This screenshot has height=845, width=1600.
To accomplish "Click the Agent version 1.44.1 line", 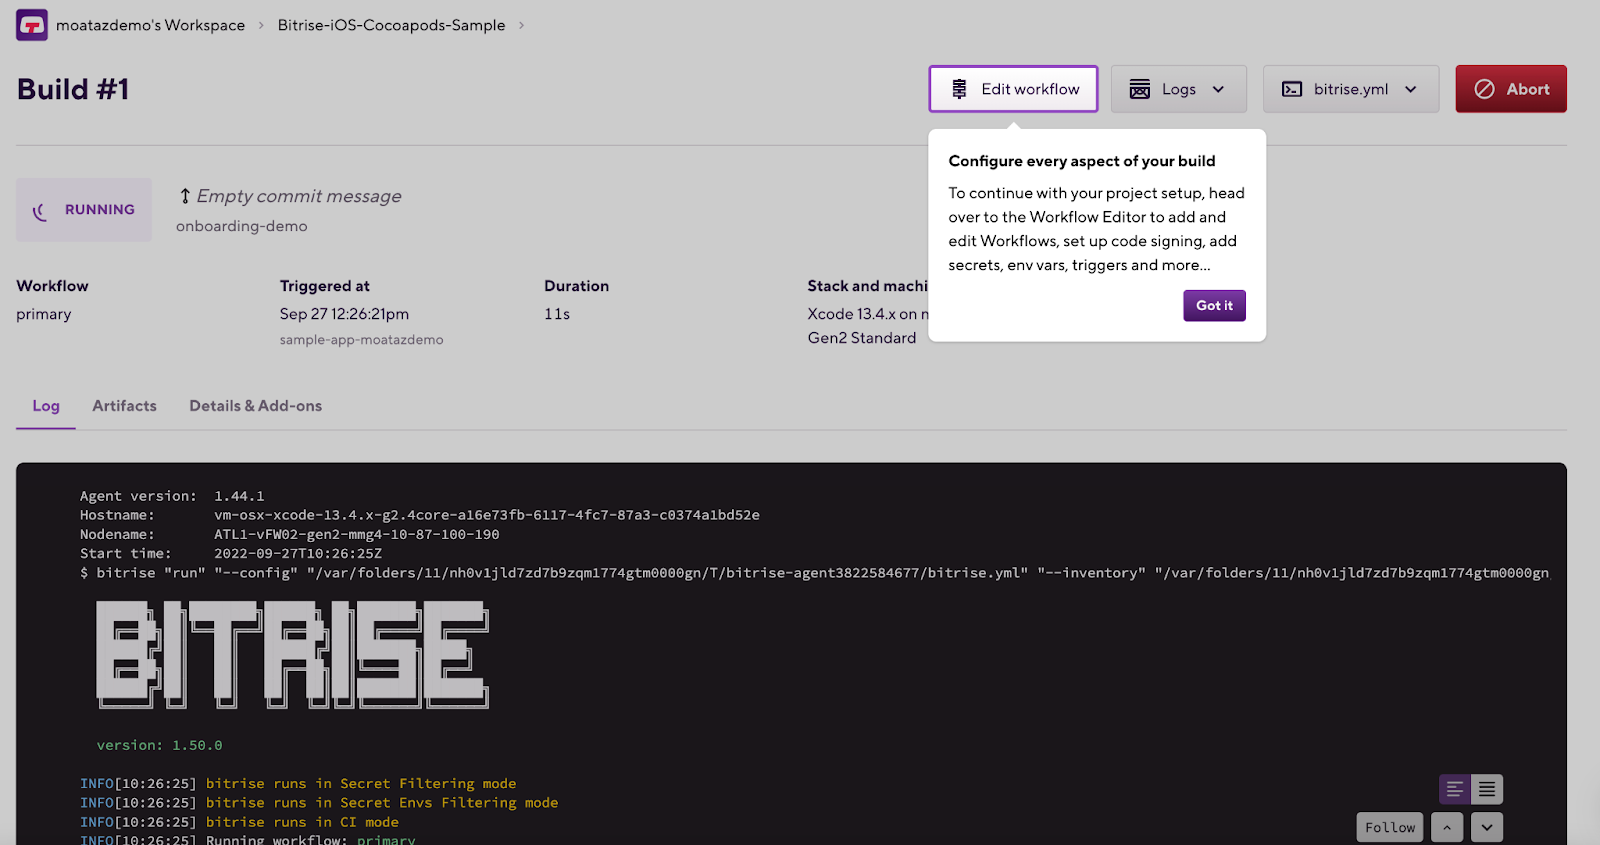I will [x=172, y=496].
